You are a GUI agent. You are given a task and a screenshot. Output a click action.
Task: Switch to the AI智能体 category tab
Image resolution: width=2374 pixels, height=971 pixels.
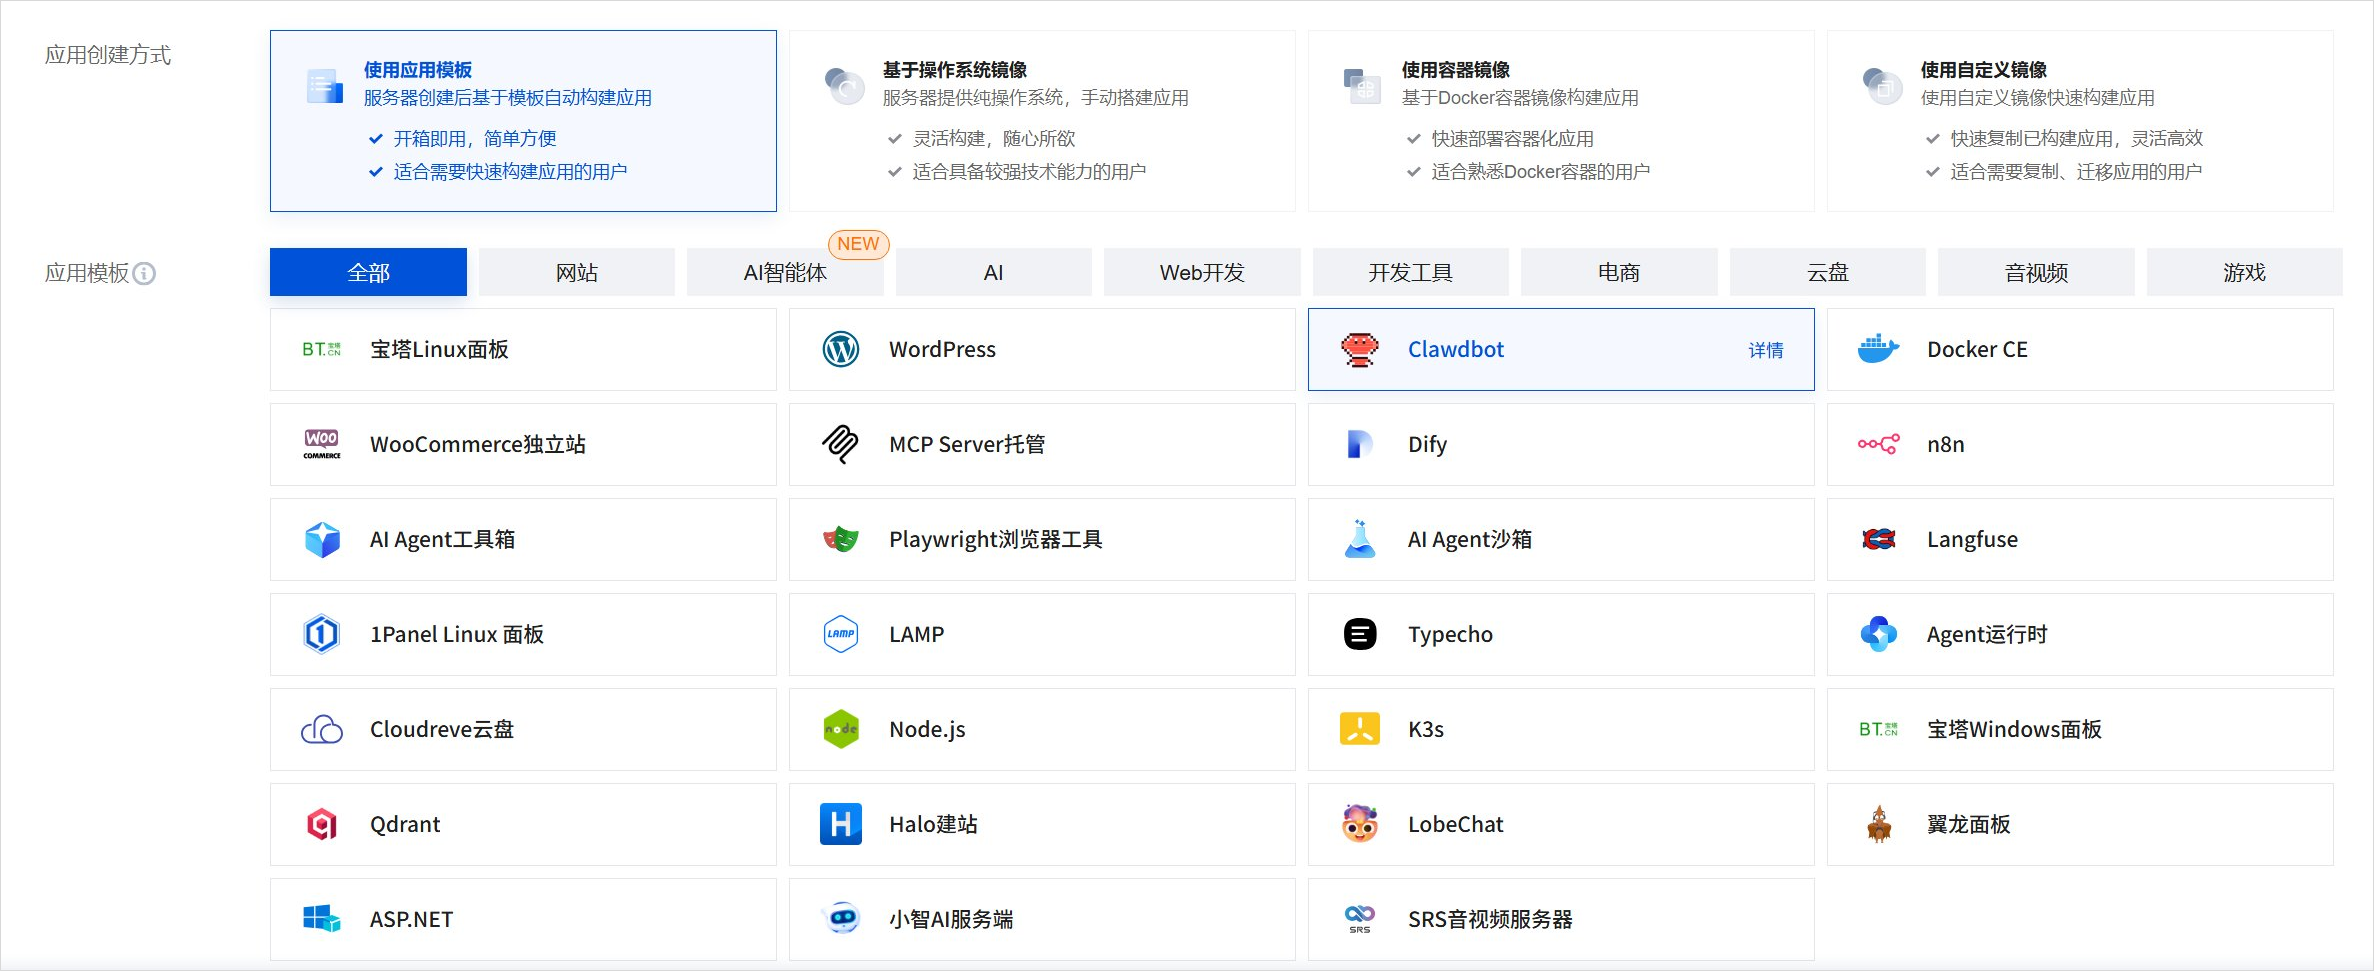tap(785, 273)
